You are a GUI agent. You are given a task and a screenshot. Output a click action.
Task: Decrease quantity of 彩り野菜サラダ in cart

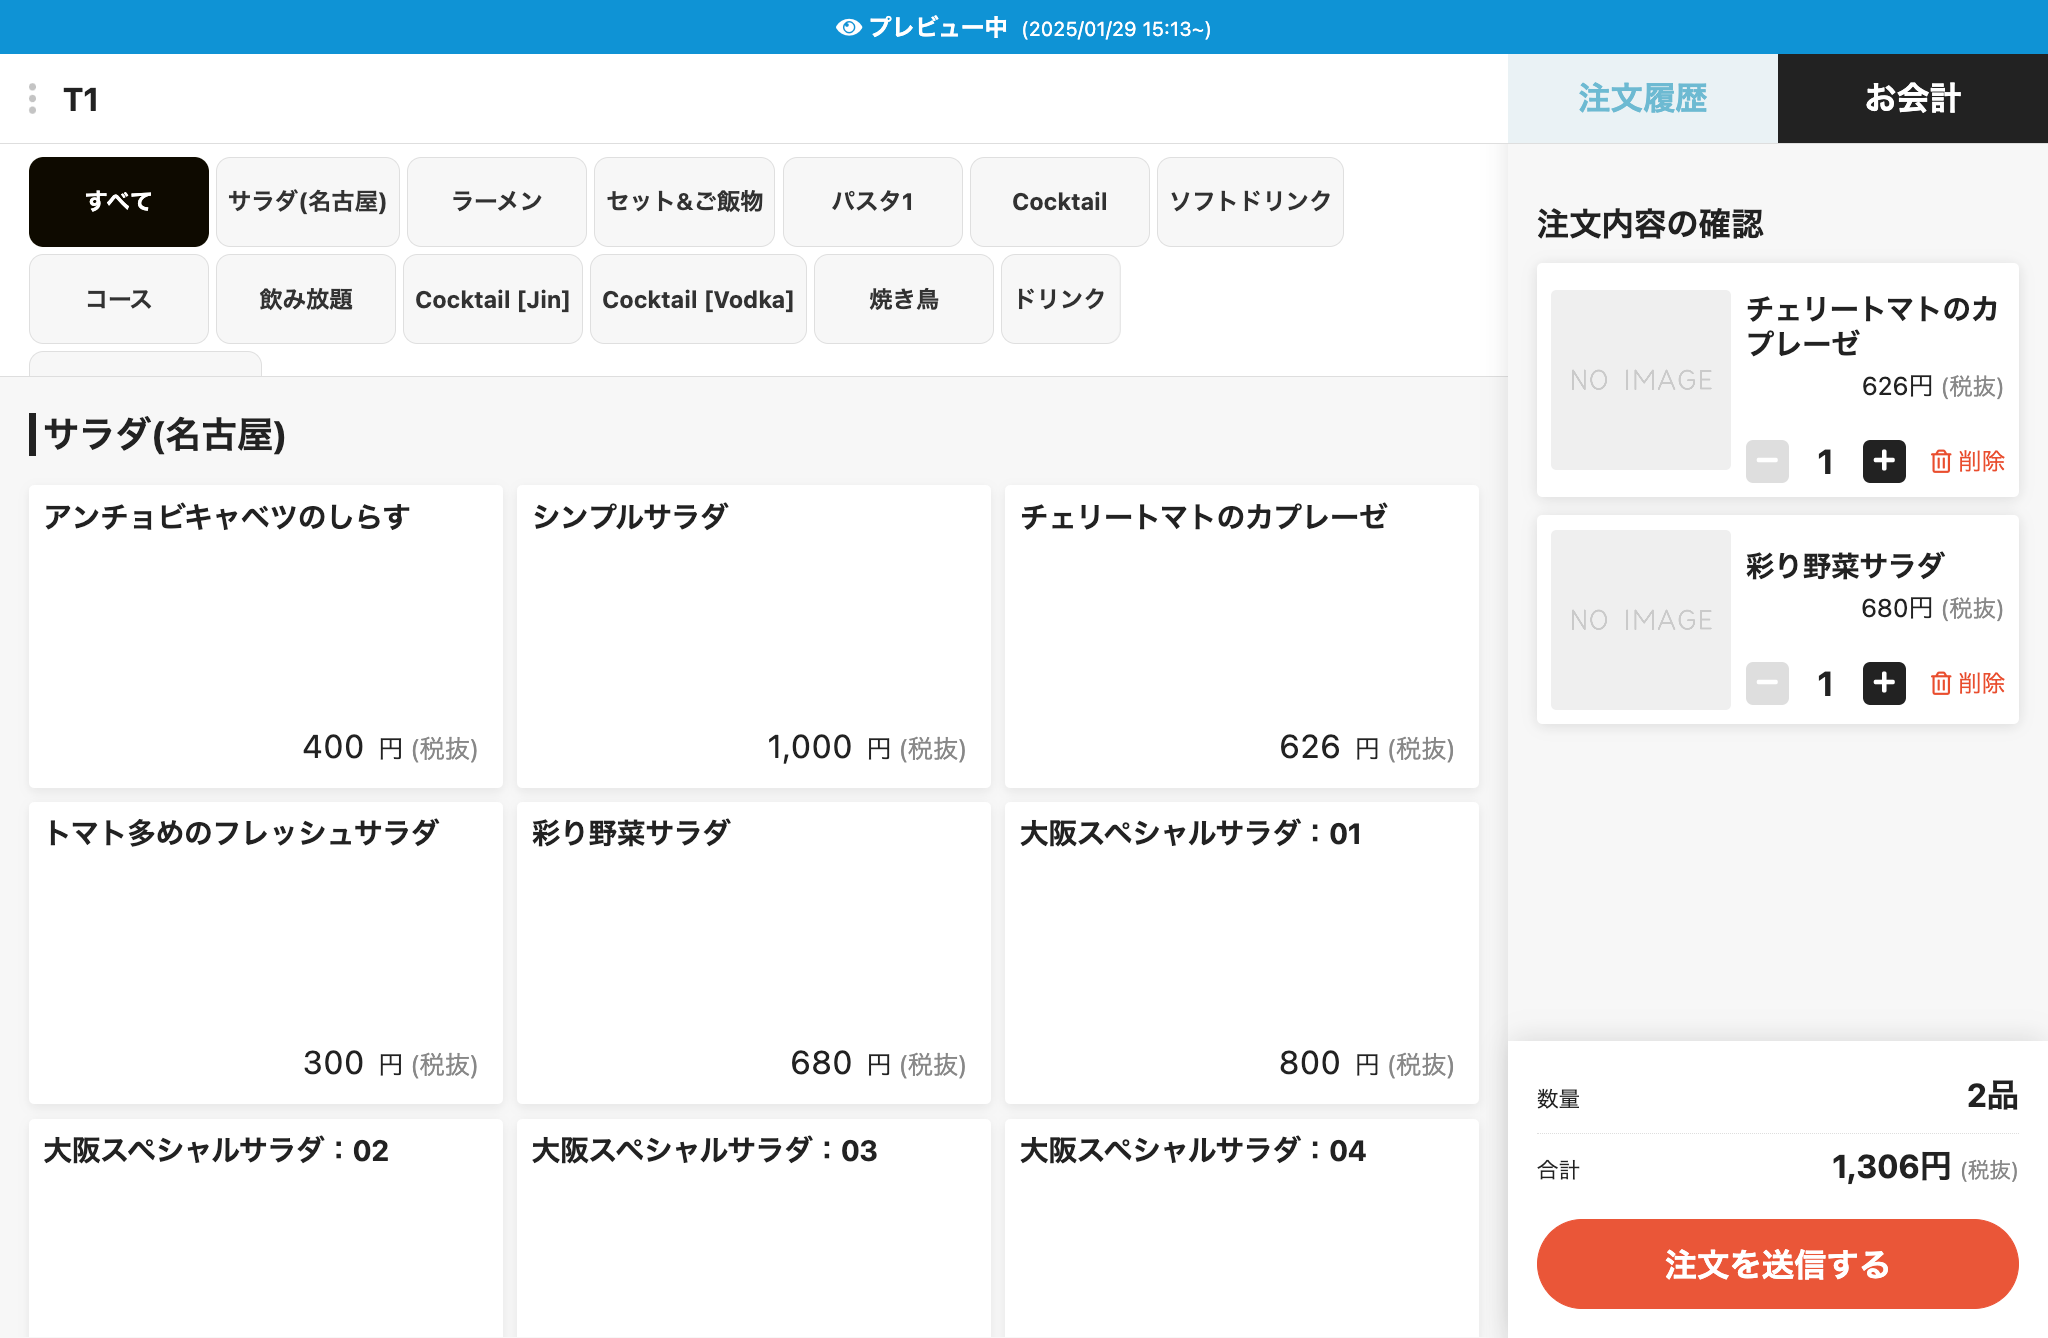click(1767, 683)
